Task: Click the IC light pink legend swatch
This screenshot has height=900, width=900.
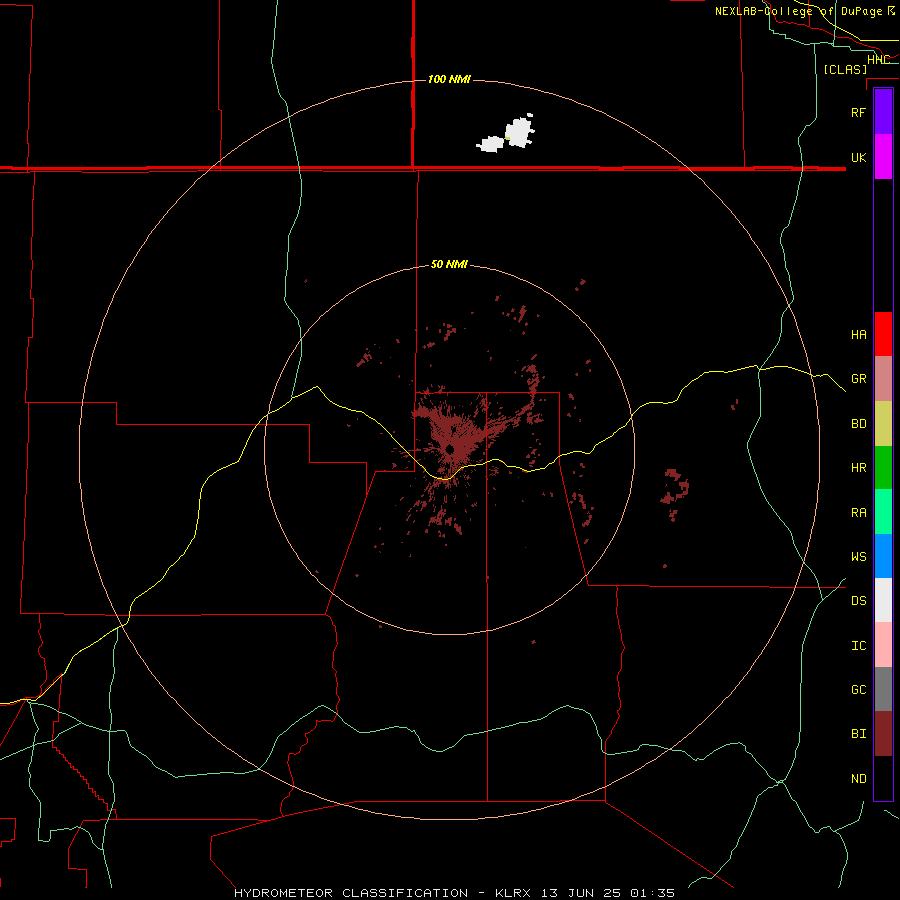Action: point(883,645)
